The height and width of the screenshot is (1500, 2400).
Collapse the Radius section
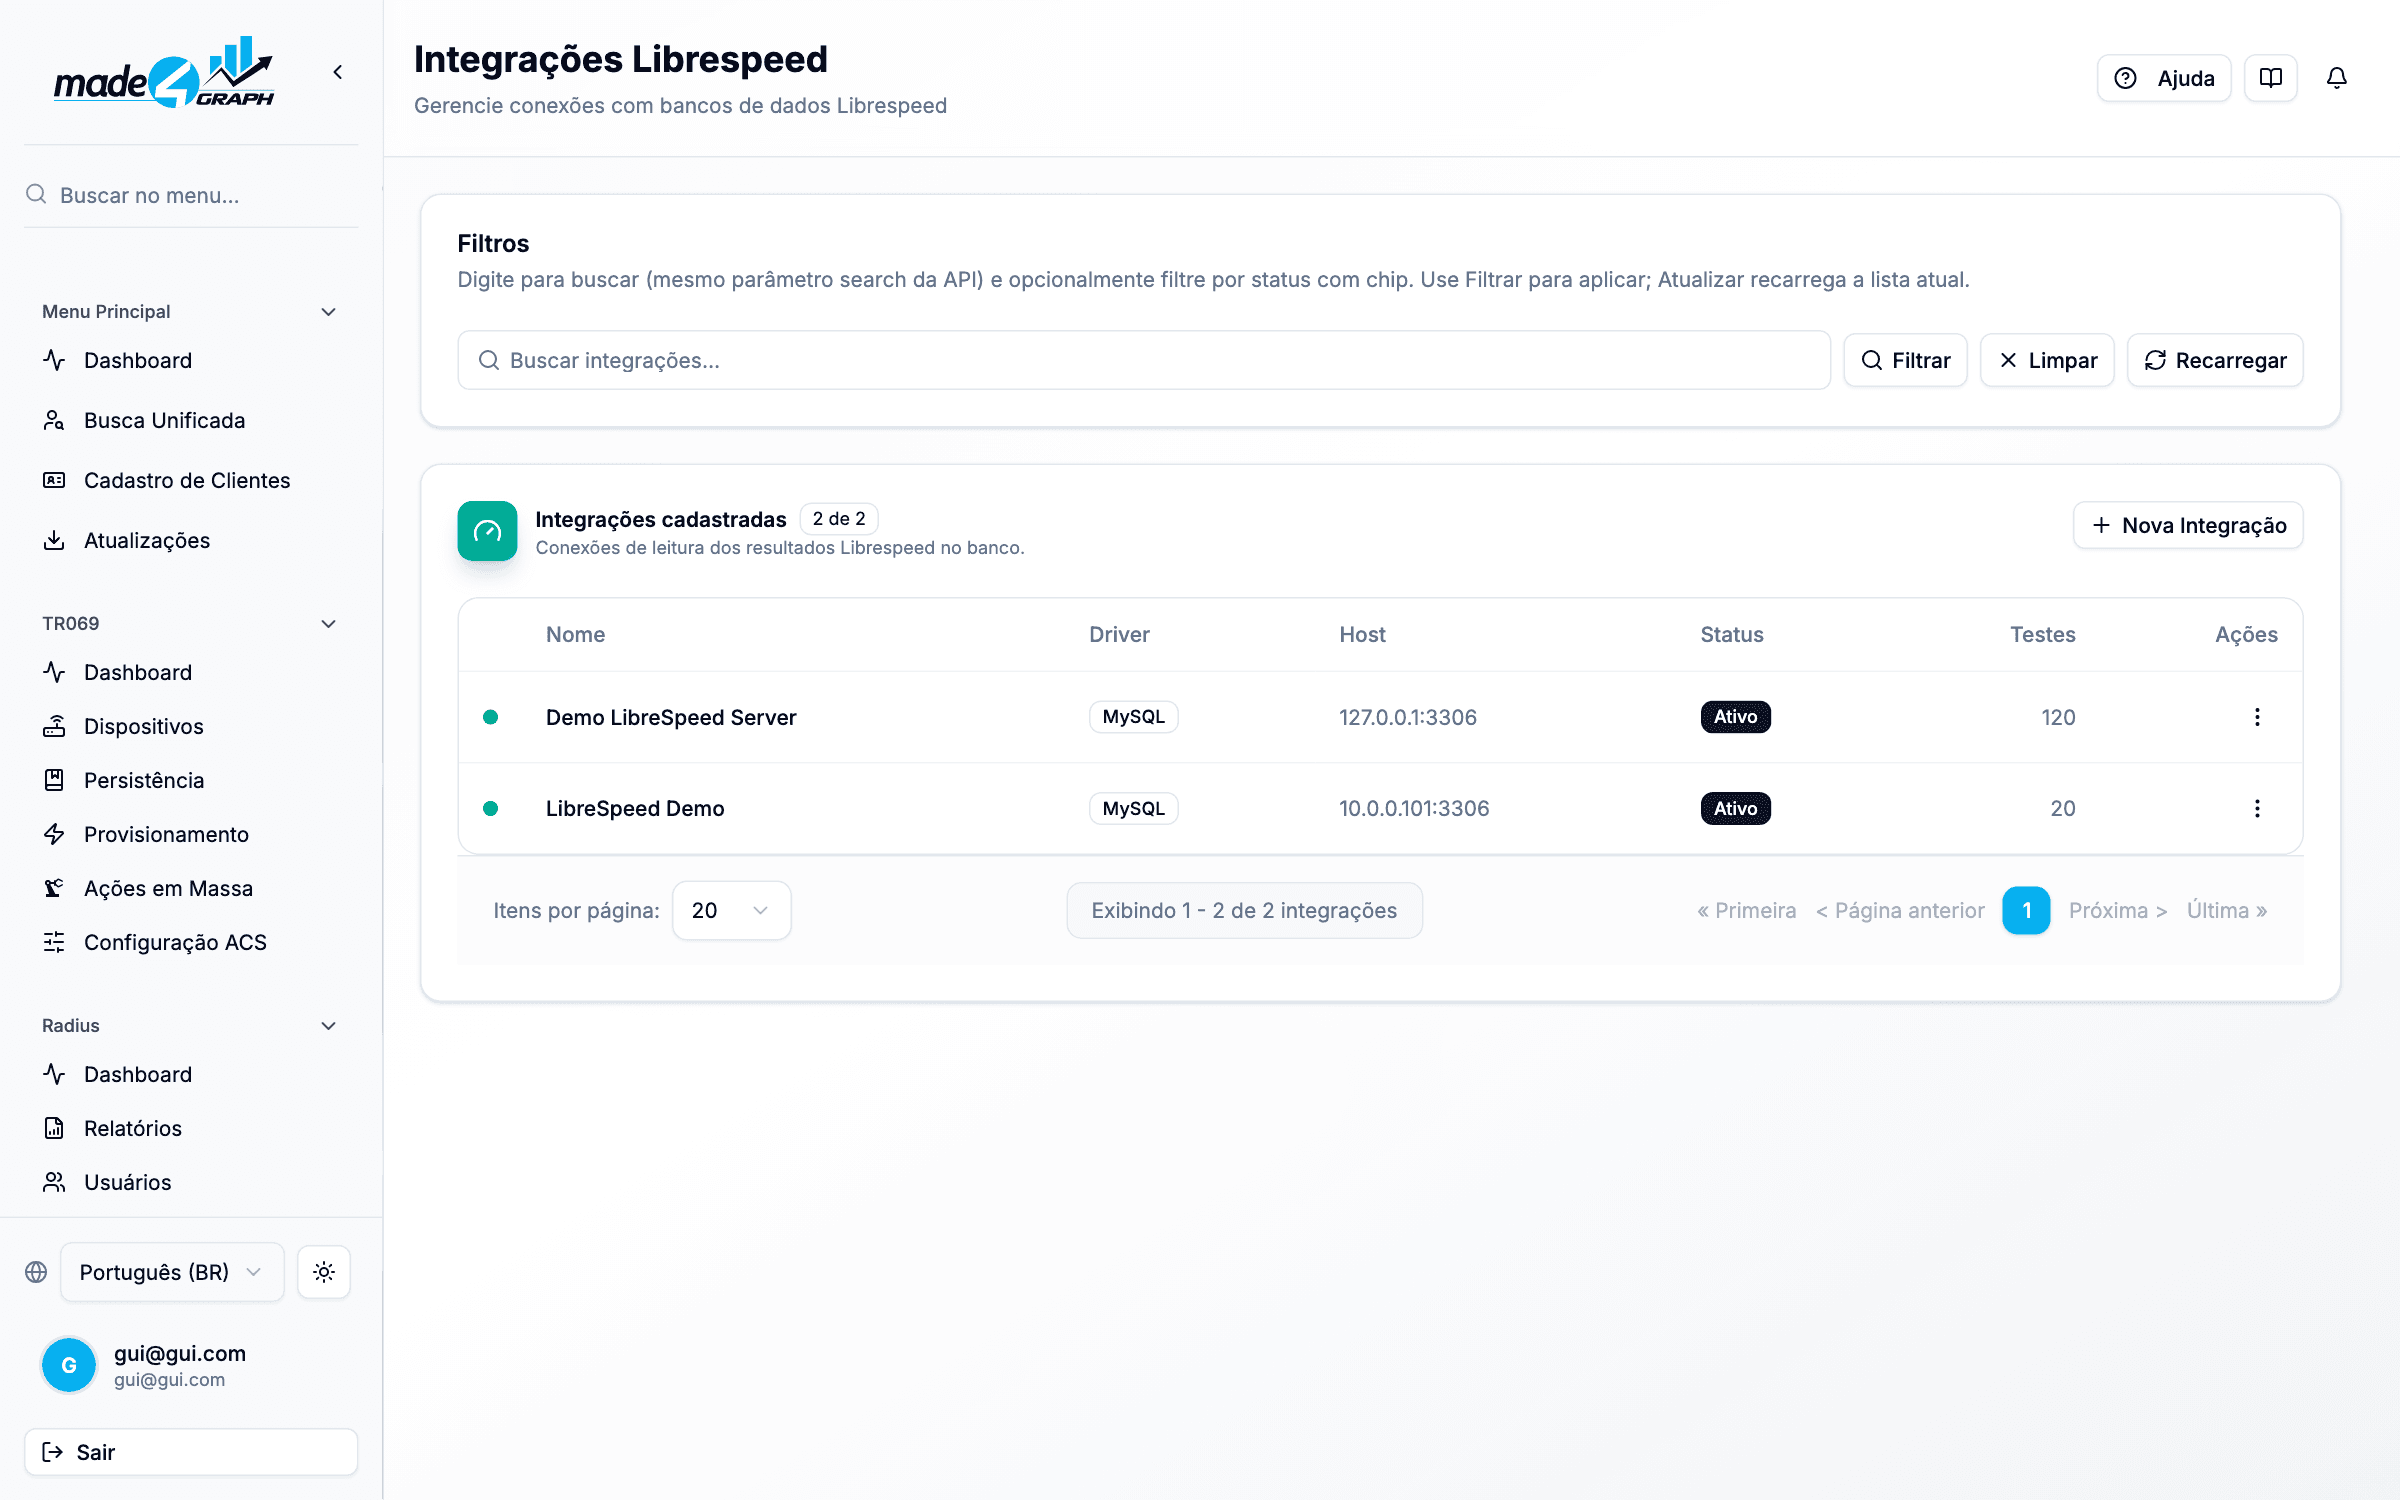(x=328, y=1026)
